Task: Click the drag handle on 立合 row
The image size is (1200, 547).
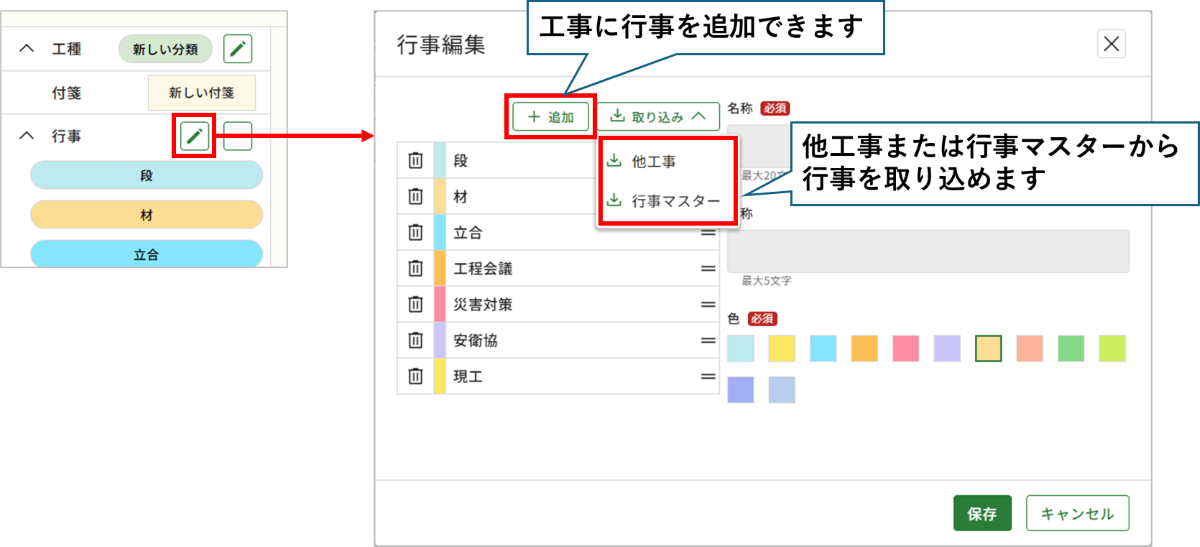Action: (708, 233)
